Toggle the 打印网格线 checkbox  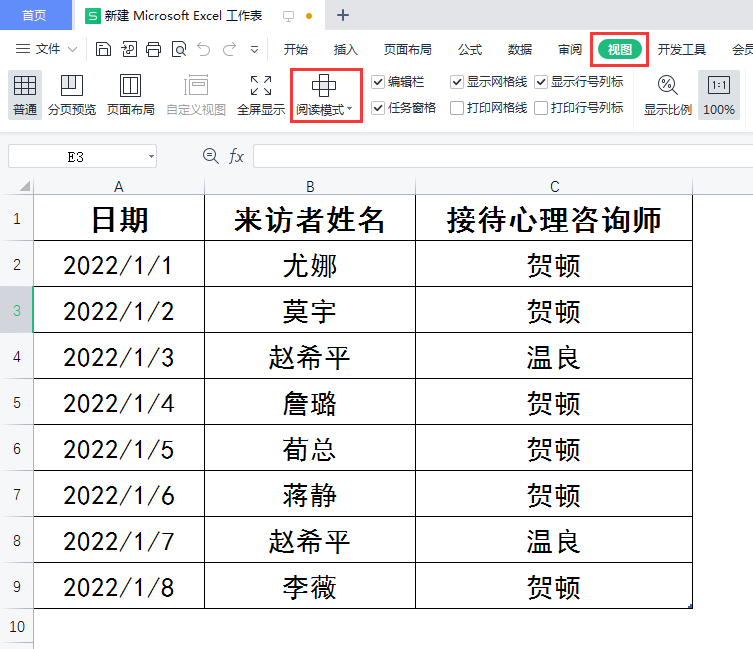pos(457,108)
